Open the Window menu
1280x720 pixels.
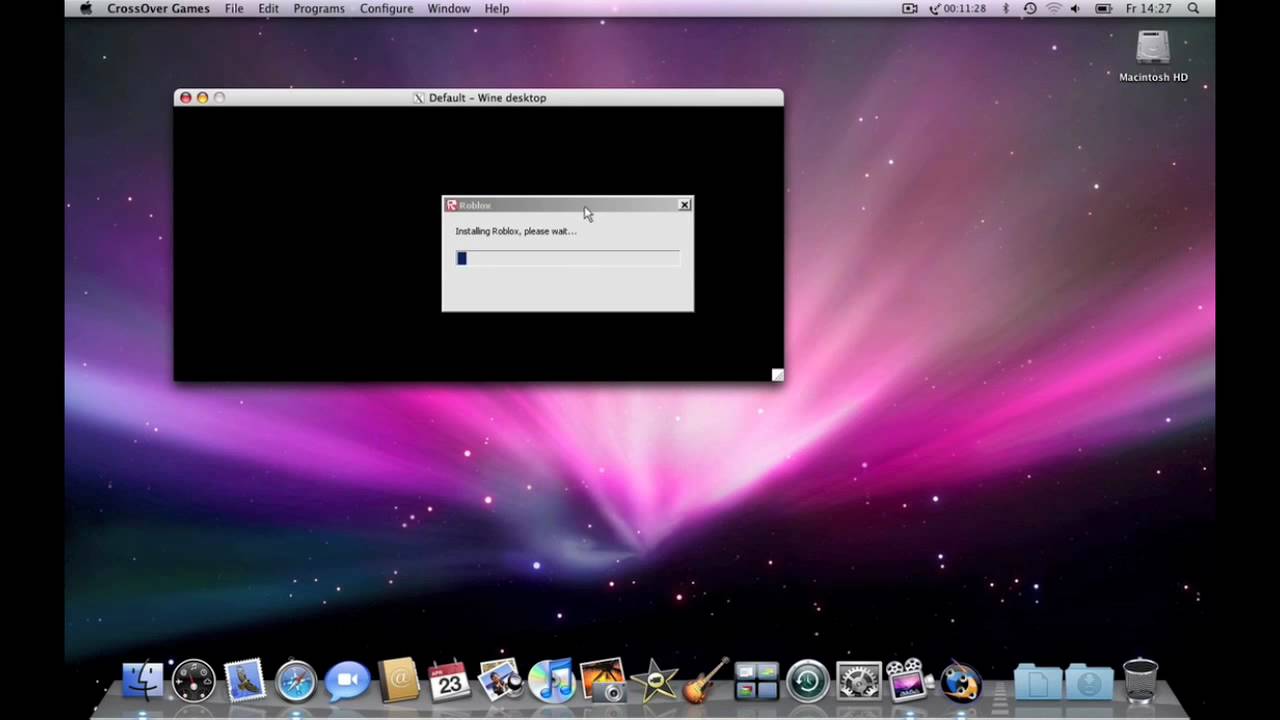click(x=449, y=8)
